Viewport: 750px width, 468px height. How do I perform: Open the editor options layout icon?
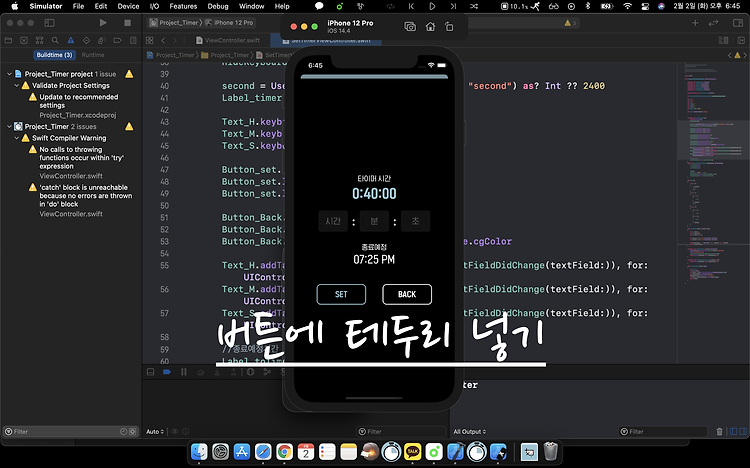[723, 41]
